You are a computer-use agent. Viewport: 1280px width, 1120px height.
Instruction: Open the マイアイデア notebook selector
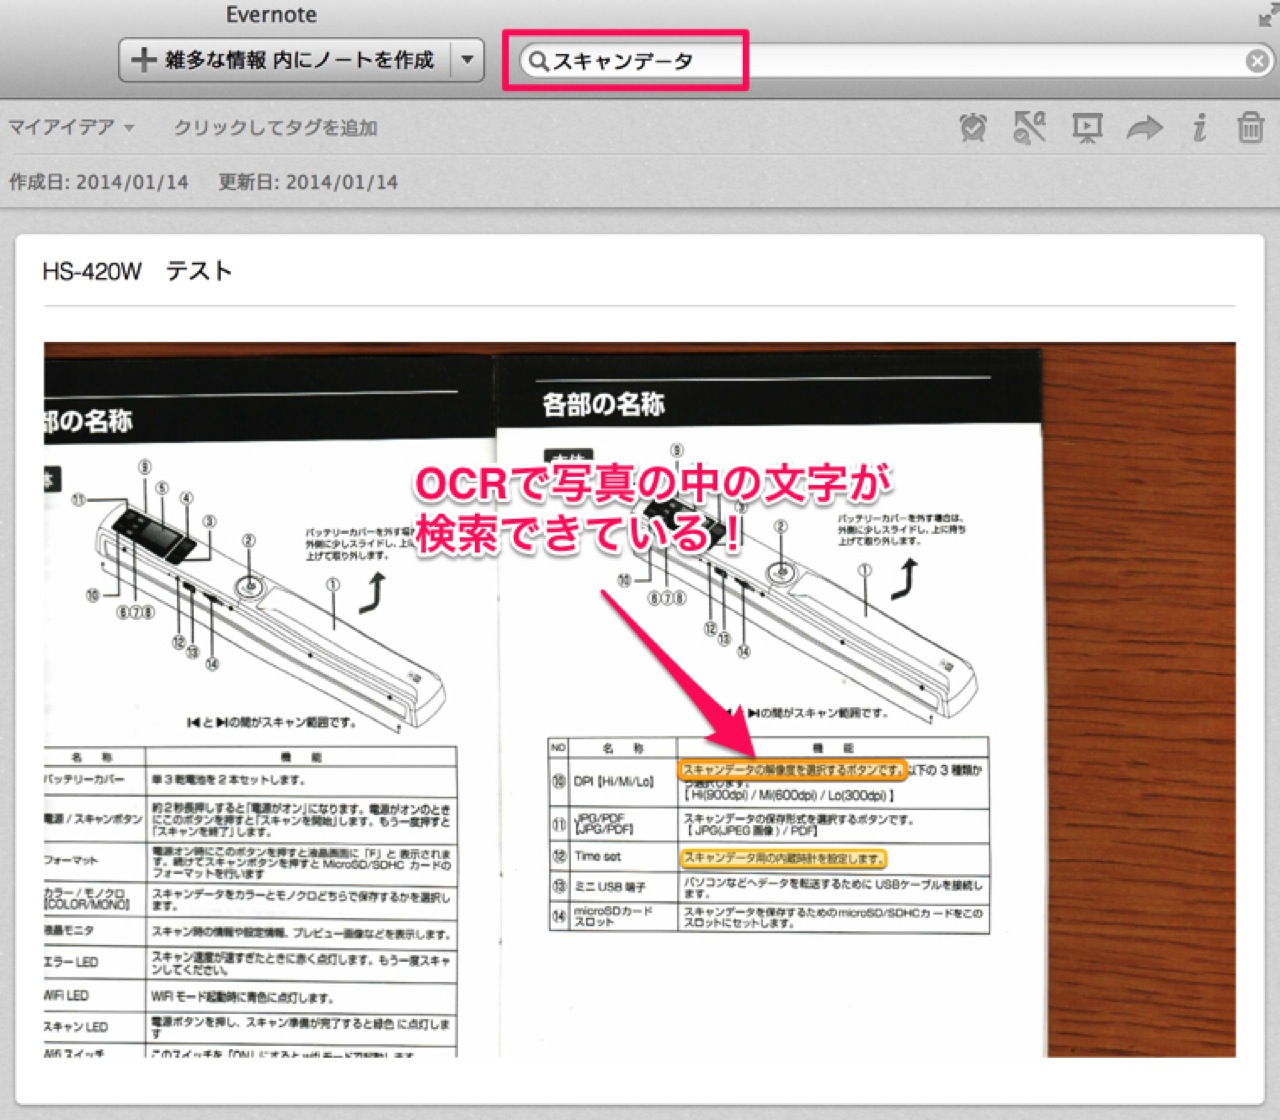(x=71, y=127)
